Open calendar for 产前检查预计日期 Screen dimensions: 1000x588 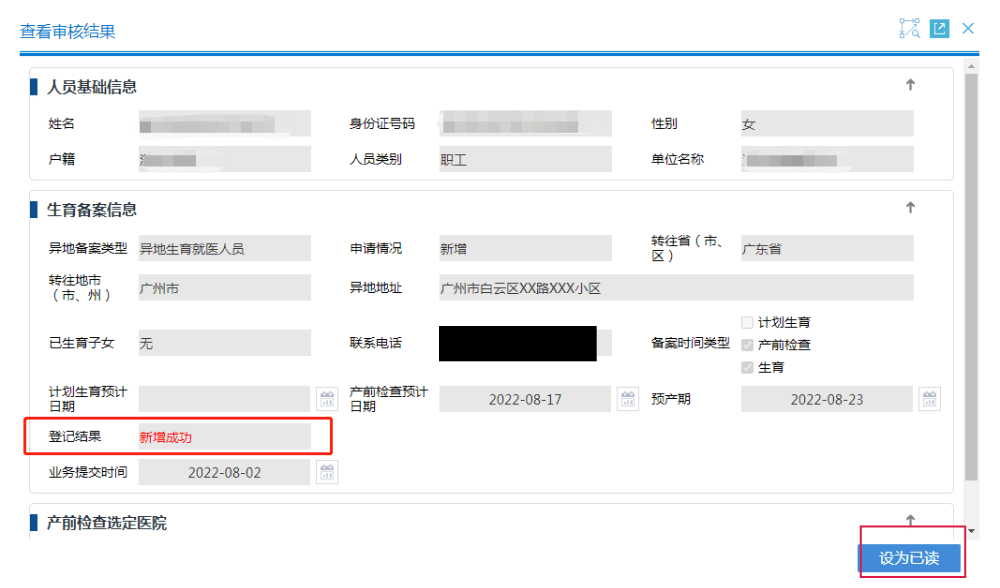[x=627, y=399]
